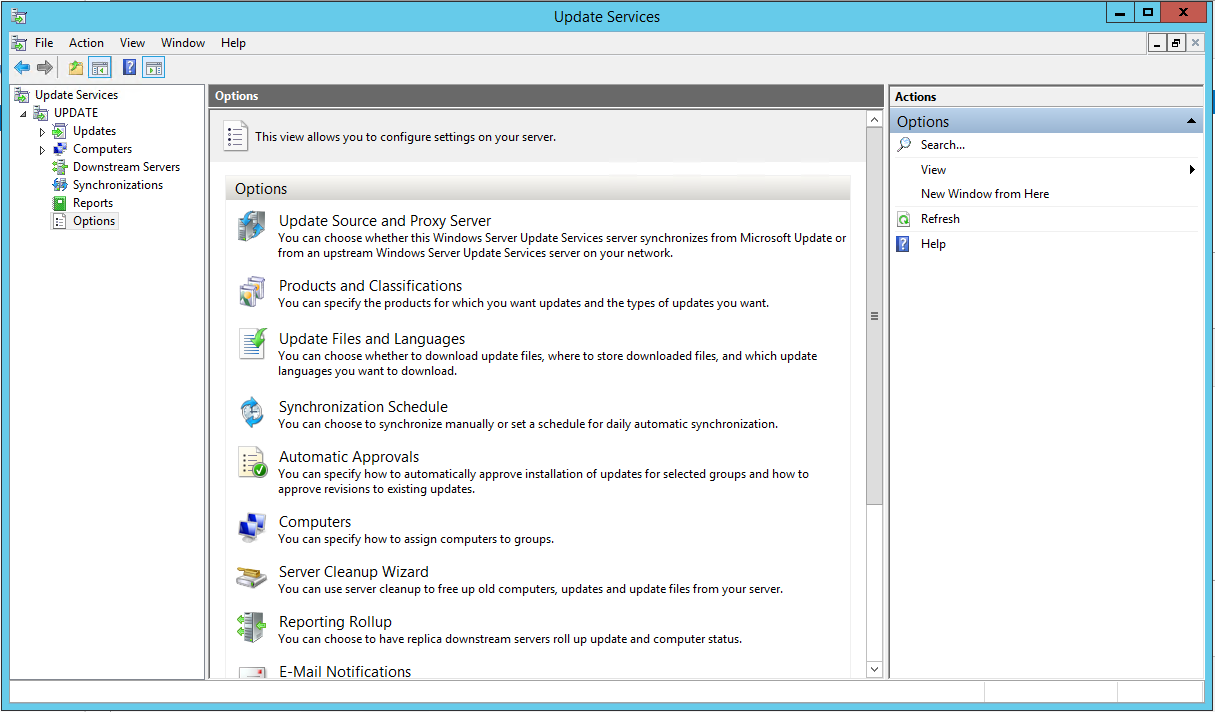
Task: Click the Search magnifier icon in Actions
Action: coord(904,145)
